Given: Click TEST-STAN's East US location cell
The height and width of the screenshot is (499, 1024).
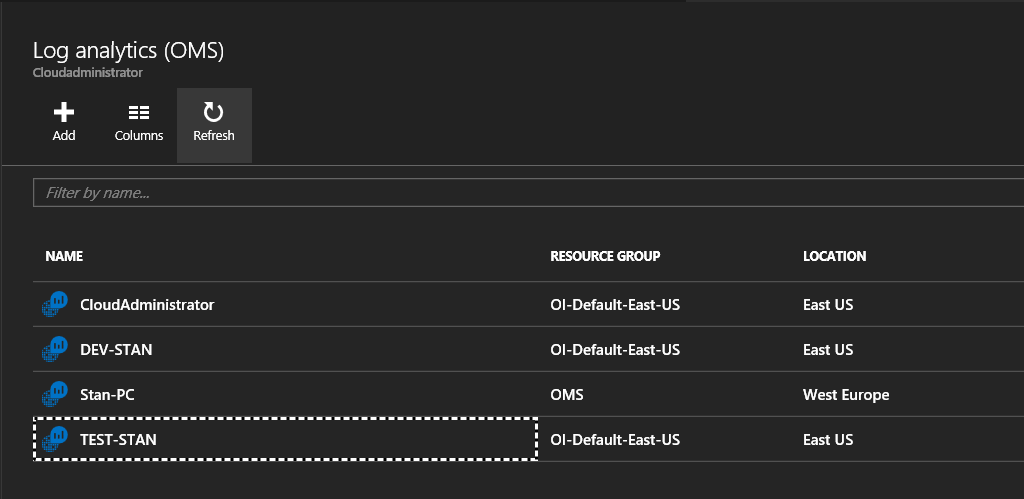Looking at the screenshot, I should 828,440.
